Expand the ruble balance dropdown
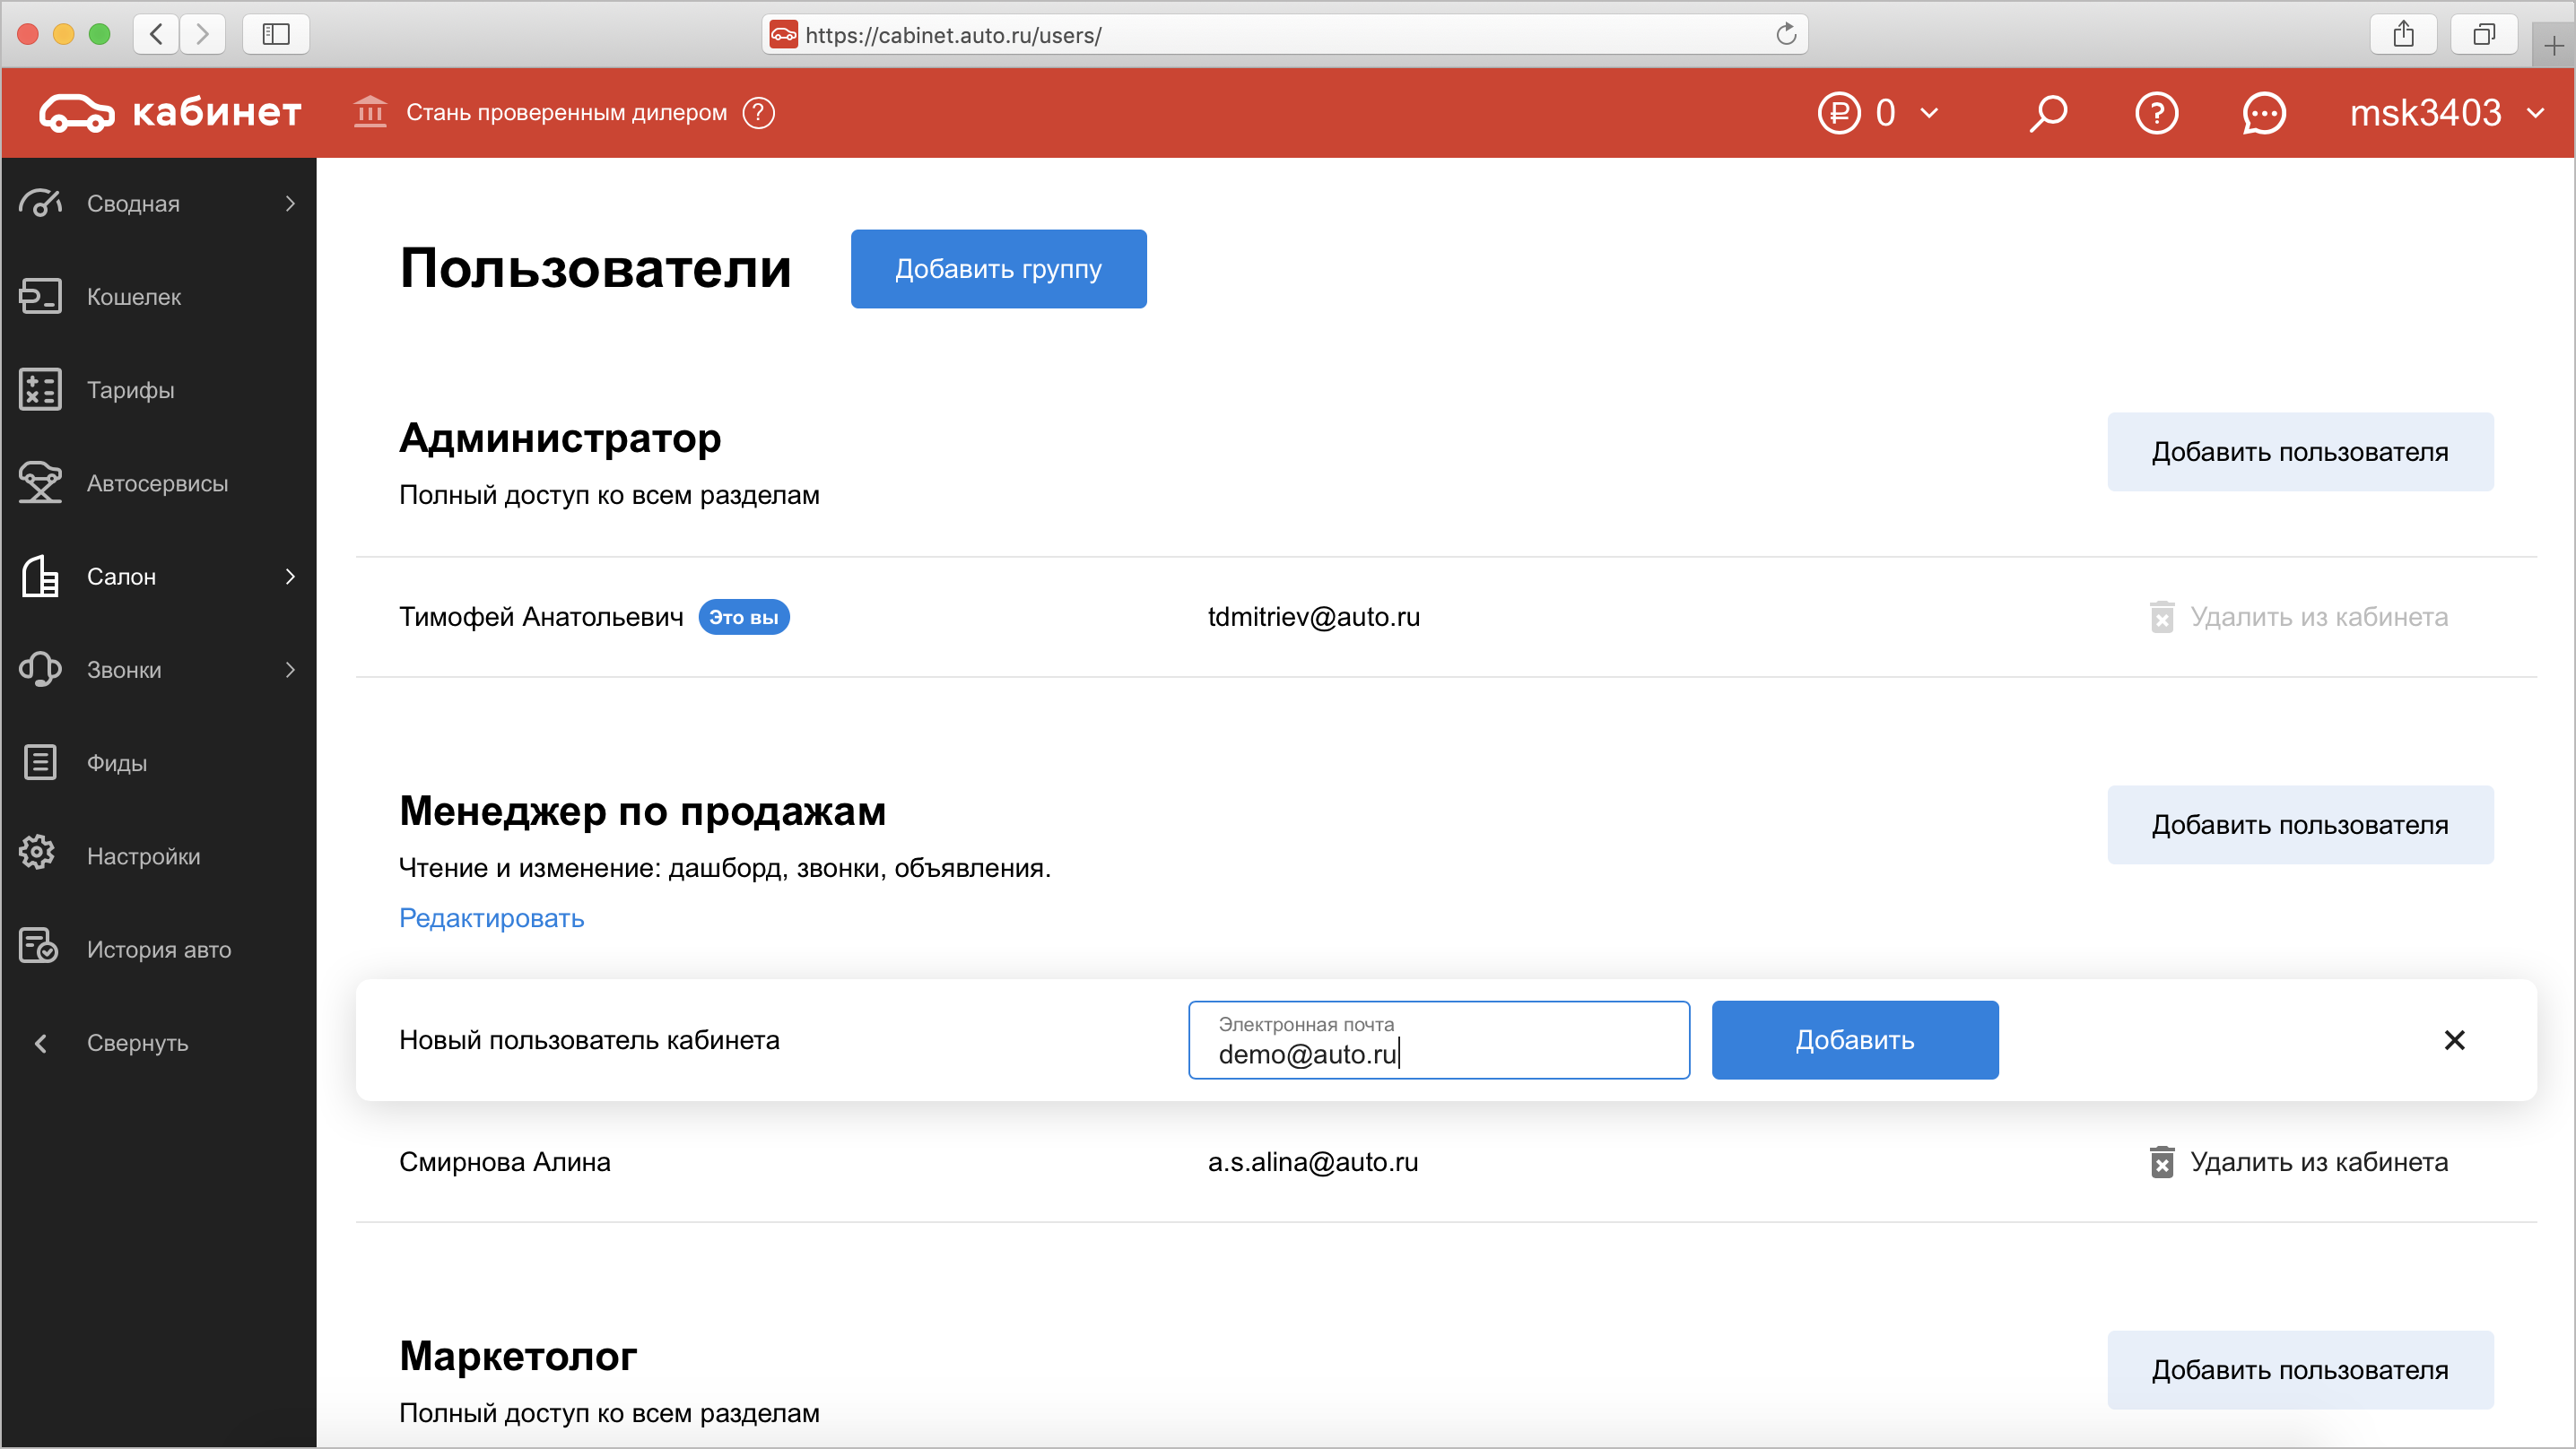This screenshot has height=1449, width=2576. [x=1929, y=113]
